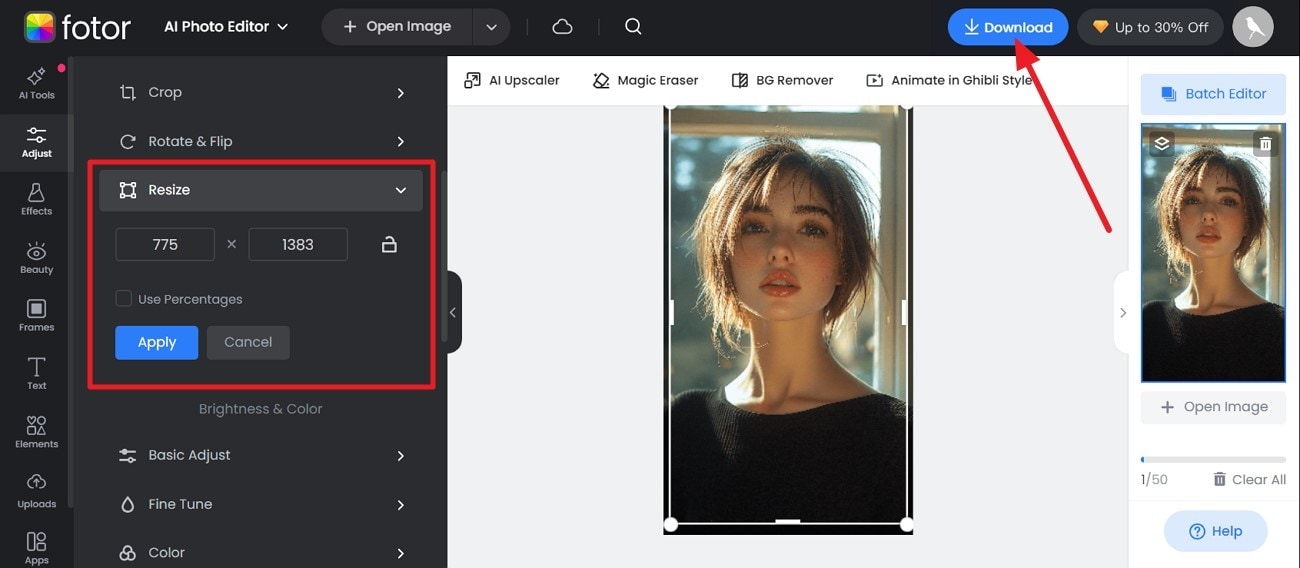Viewport: 1300px width, 568px height.
Task: Click the Open Image button in top bar
Action: 397,27
